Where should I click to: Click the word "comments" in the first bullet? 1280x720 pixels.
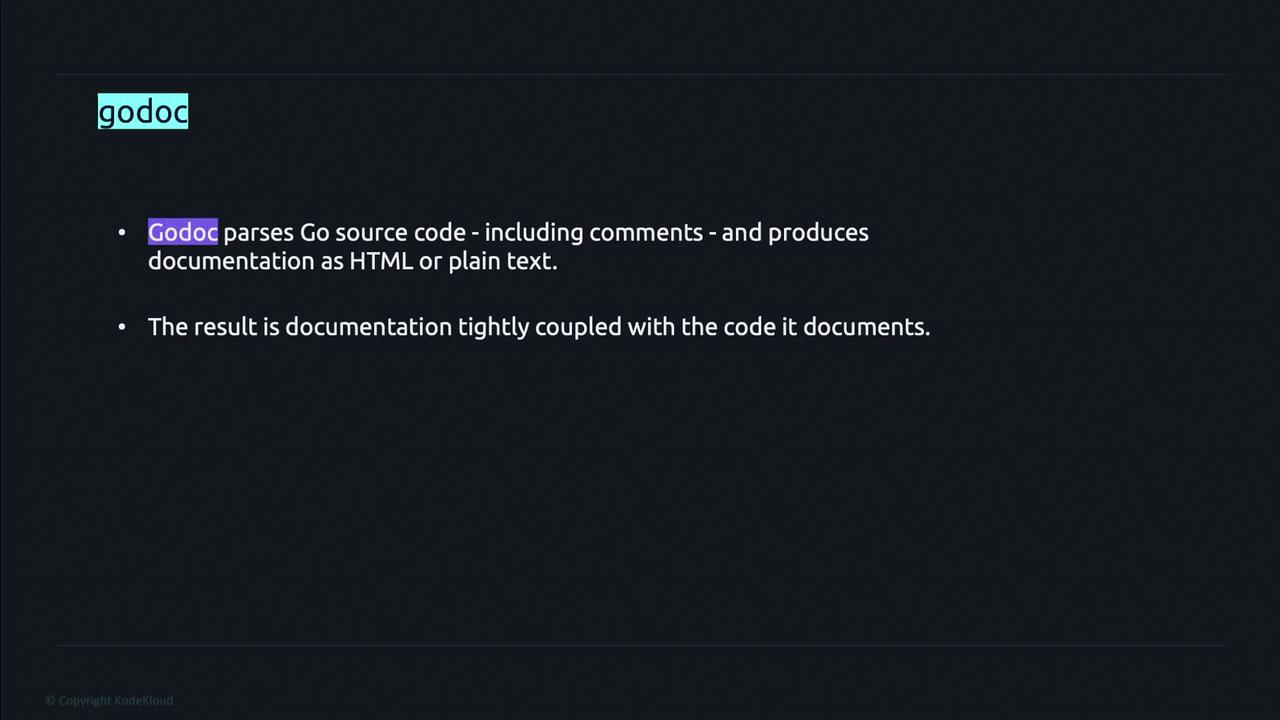pyautogui.click(x=646, y=233)
